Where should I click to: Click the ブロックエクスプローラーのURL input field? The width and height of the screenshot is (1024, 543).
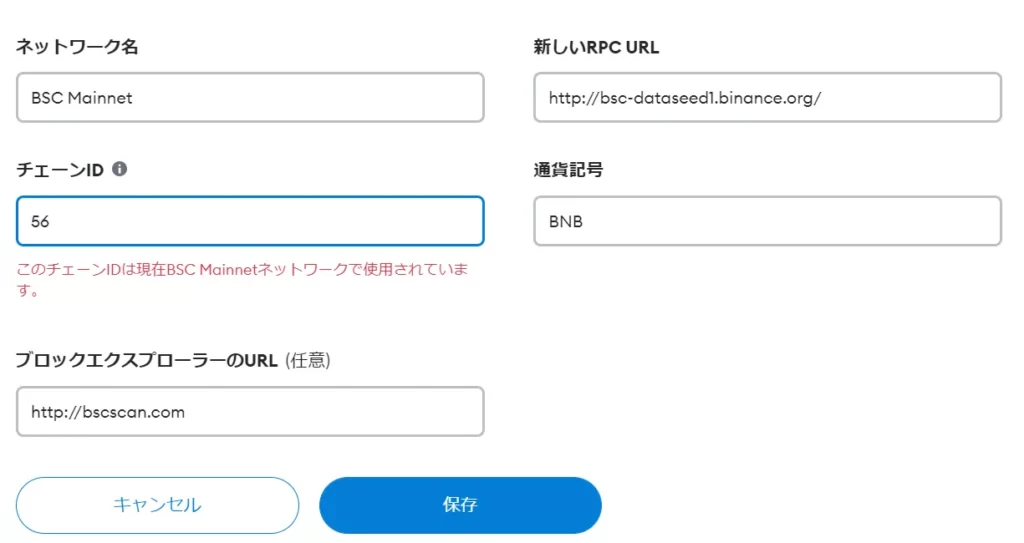[x=250, y=412]
